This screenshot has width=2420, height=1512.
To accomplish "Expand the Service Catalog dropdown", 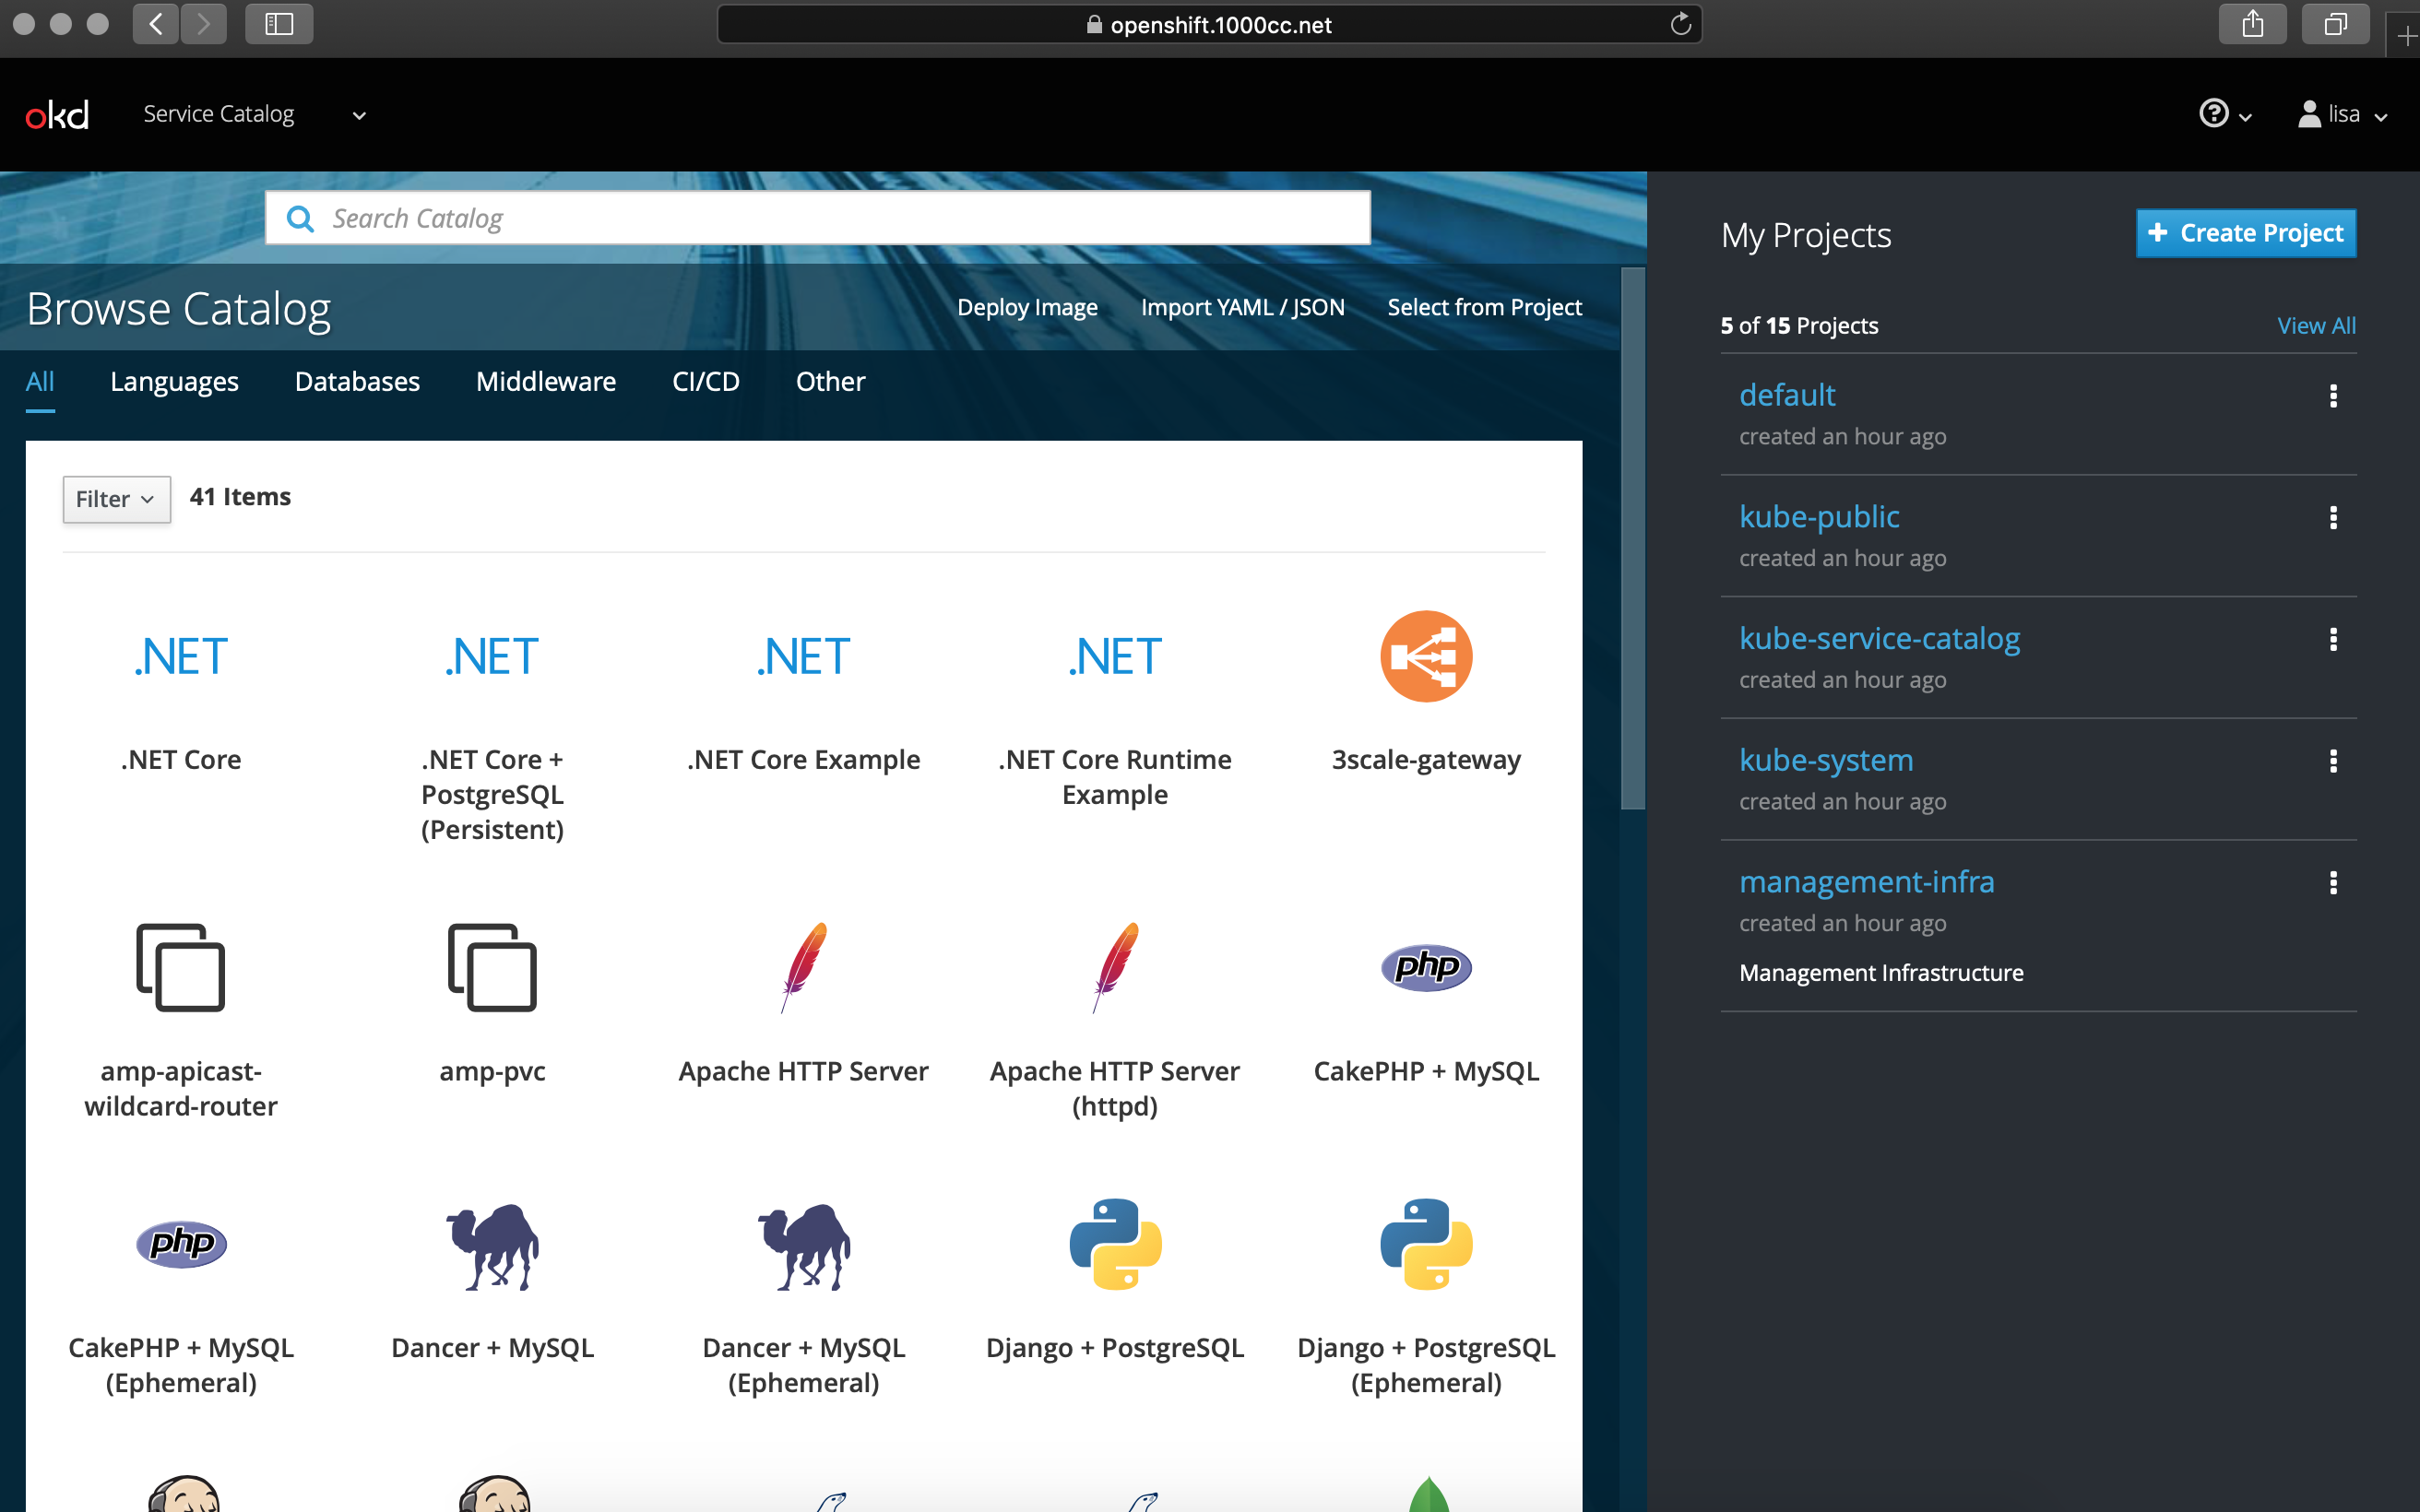I will [255, 115].
